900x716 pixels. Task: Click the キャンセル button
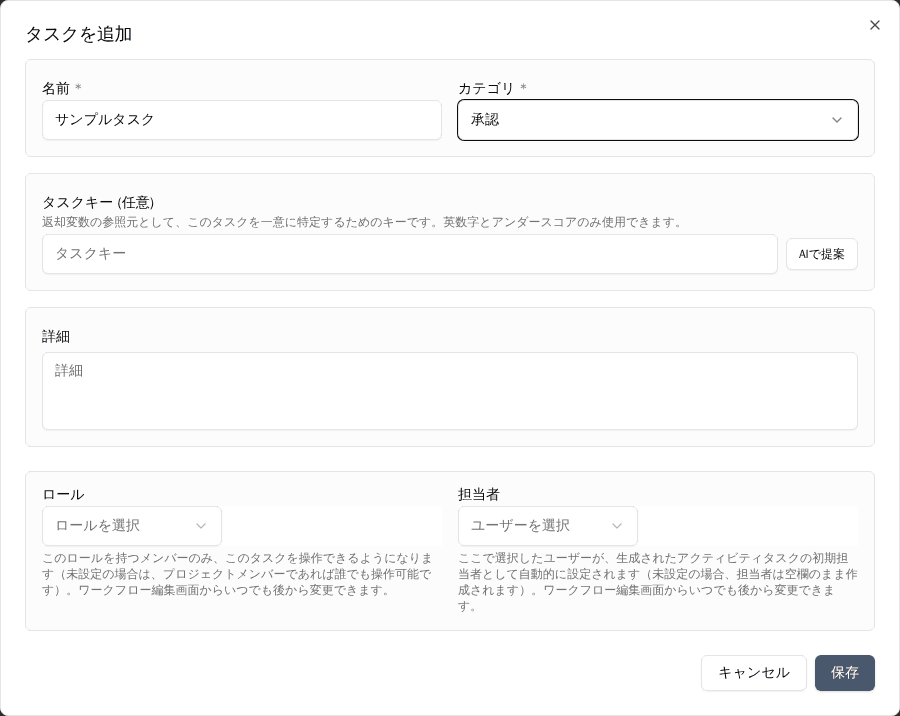point(754,673)
